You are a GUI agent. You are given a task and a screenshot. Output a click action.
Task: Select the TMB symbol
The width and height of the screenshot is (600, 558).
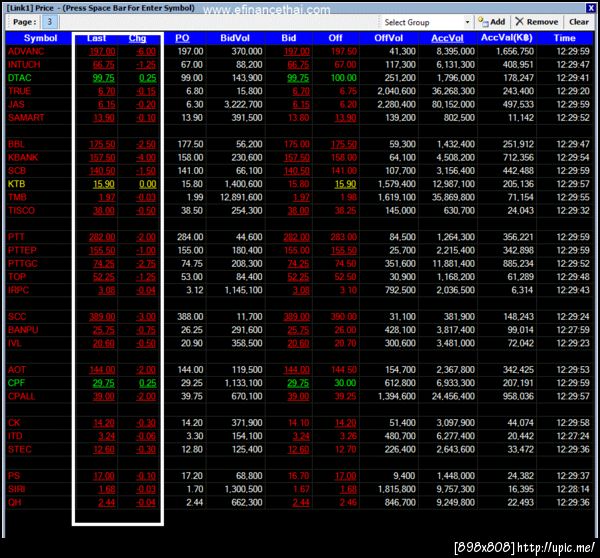17,197
